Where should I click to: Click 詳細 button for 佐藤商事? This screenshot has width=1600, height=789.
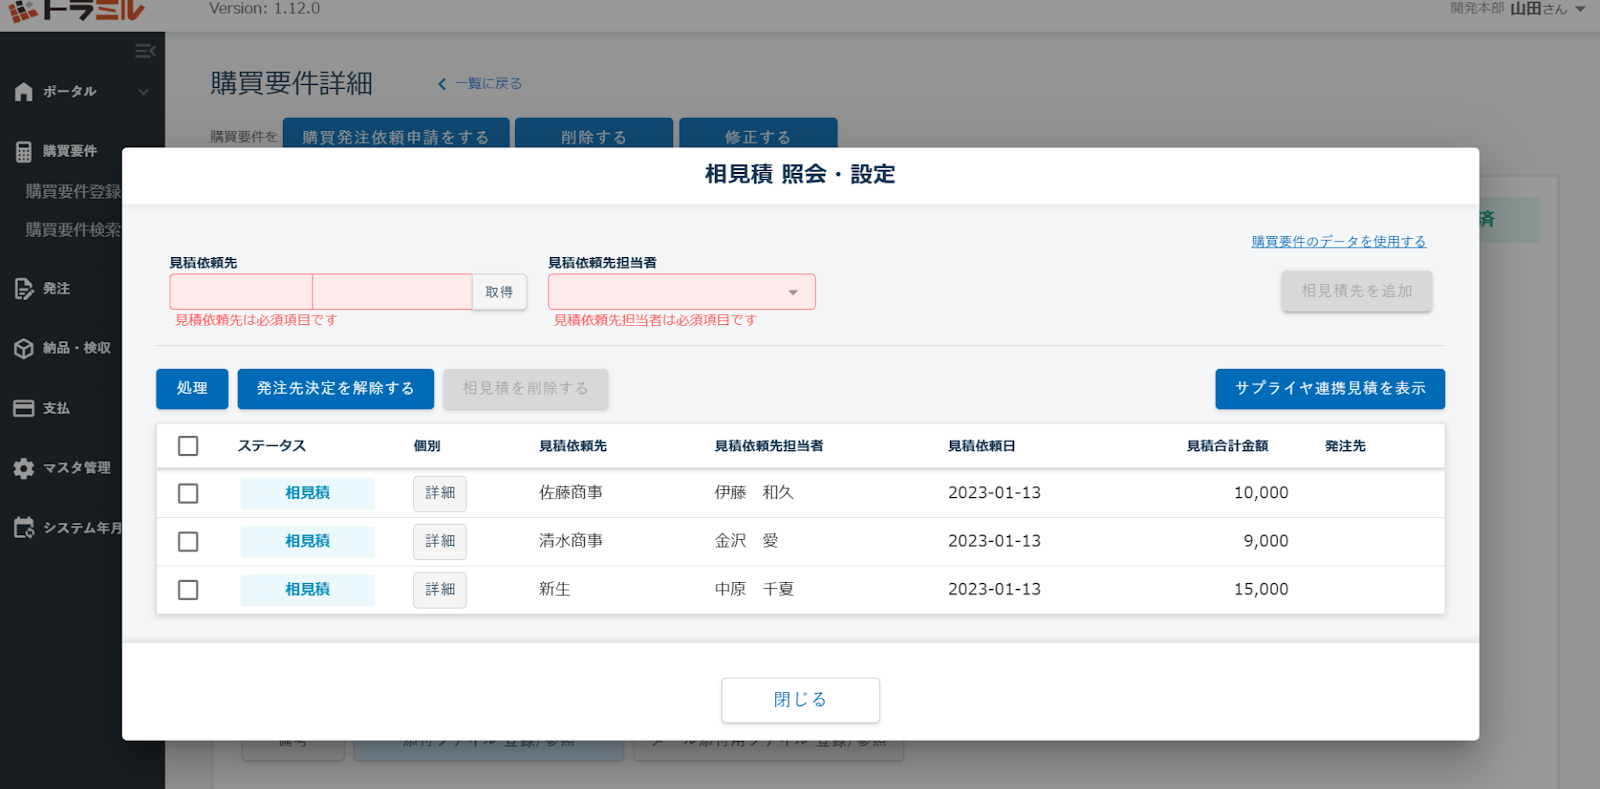[x=440, y=493]
